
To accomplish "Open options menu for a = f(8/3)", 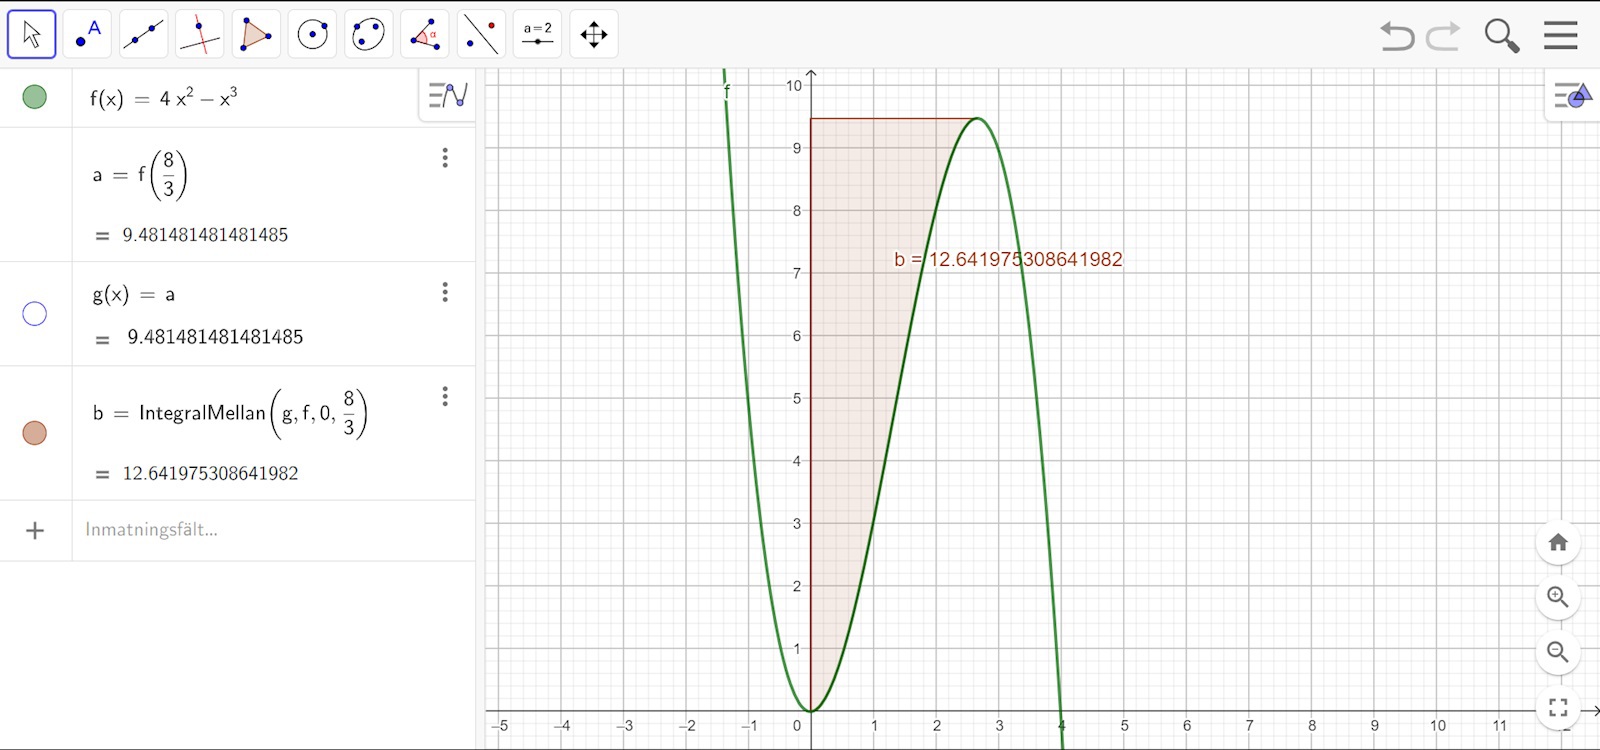I will (x=445, y=158).
